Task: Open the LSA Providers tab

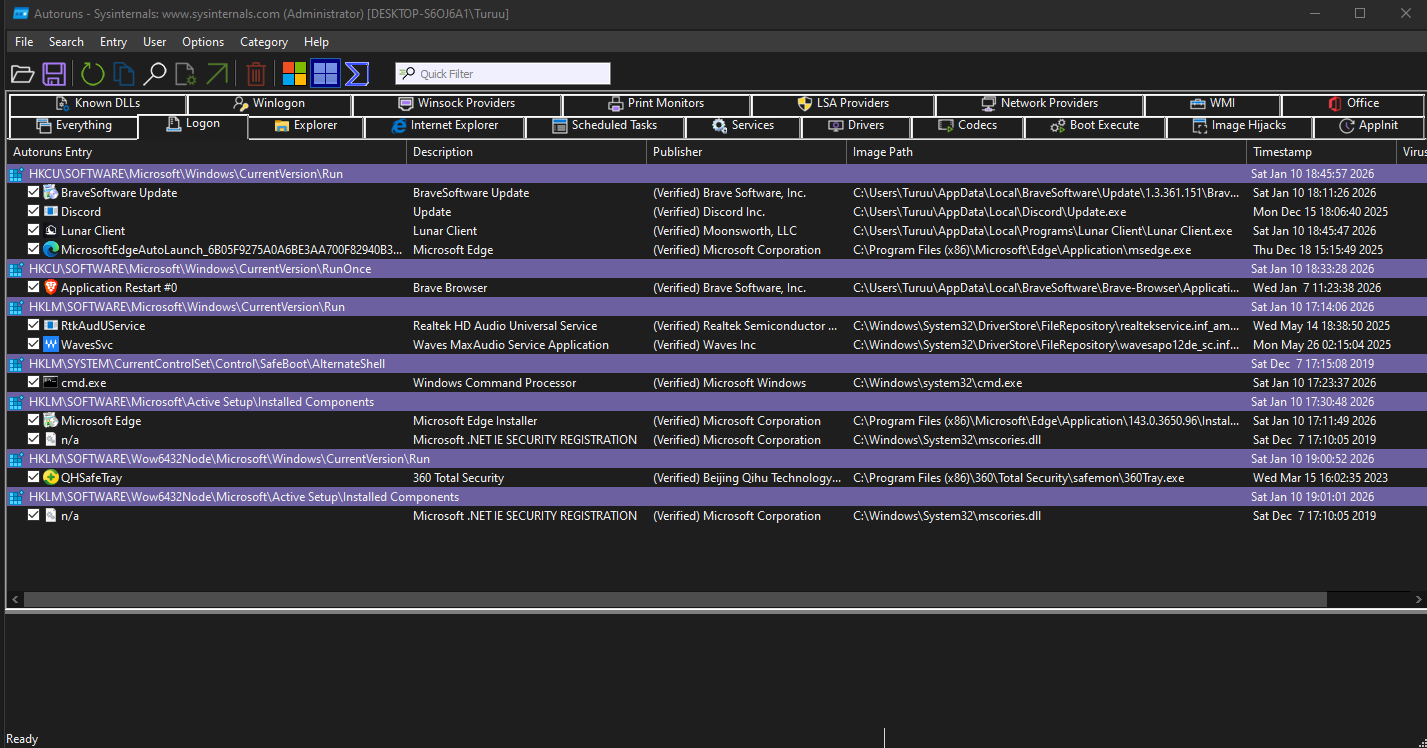Action: [843, 104]
